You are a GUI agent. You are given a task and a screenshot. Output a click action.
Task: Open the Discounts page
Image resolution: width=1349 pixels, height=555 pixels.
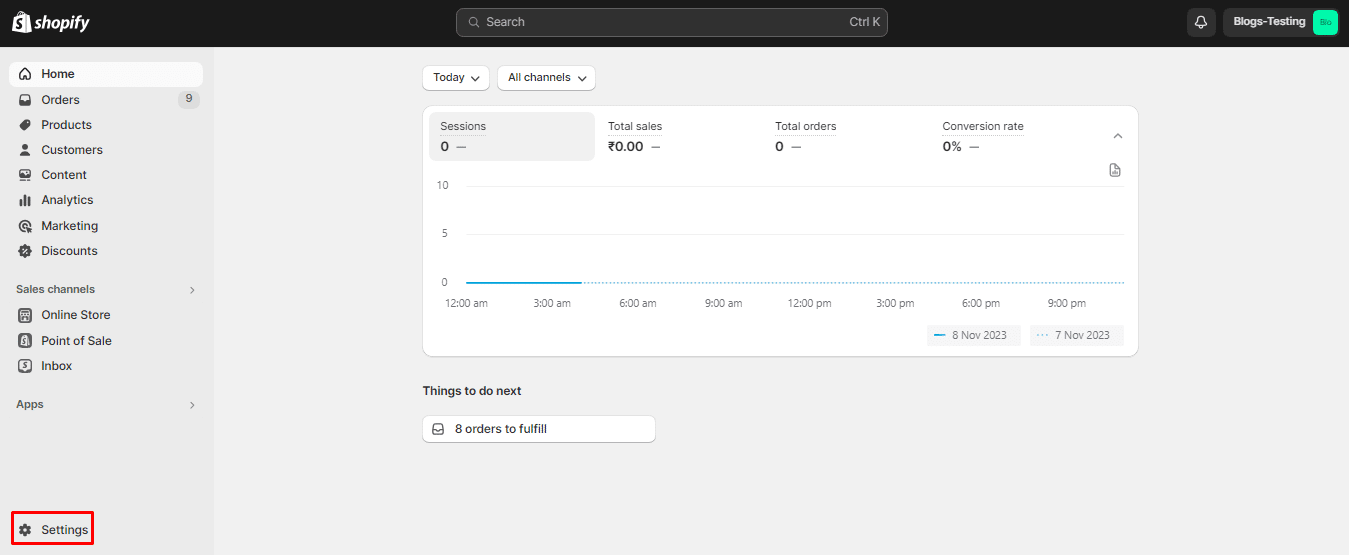pos(69,251)
